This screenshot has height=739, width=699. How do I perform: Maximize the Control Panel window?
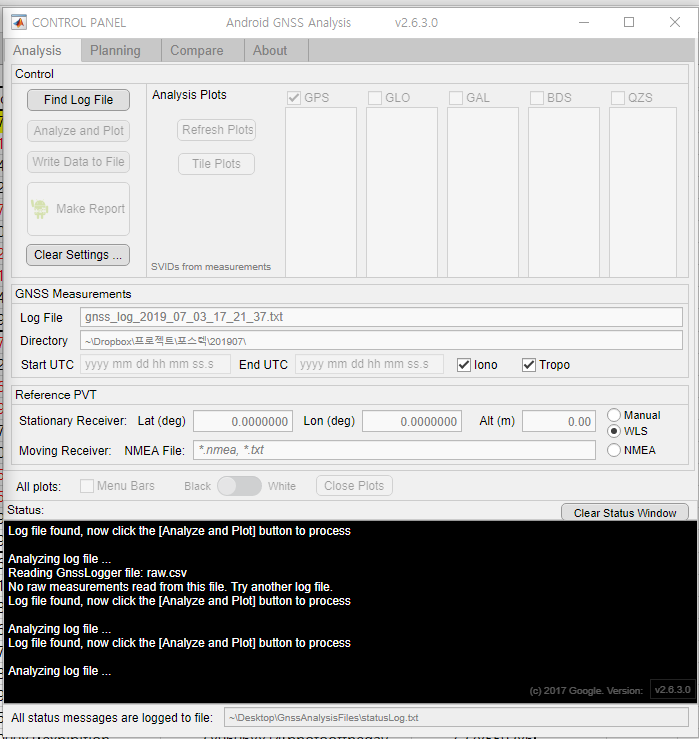coord(629,22)
